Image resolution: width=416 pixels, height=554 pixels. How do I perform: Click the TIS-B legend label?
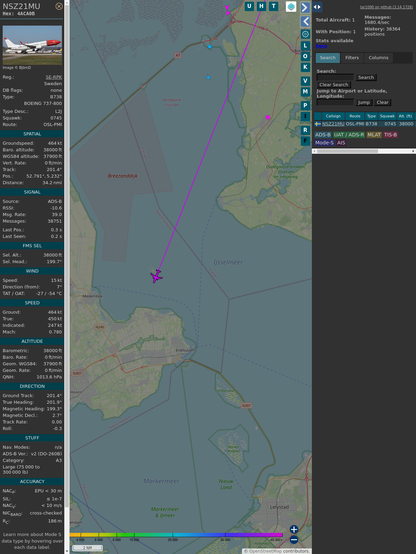[390, 135]
